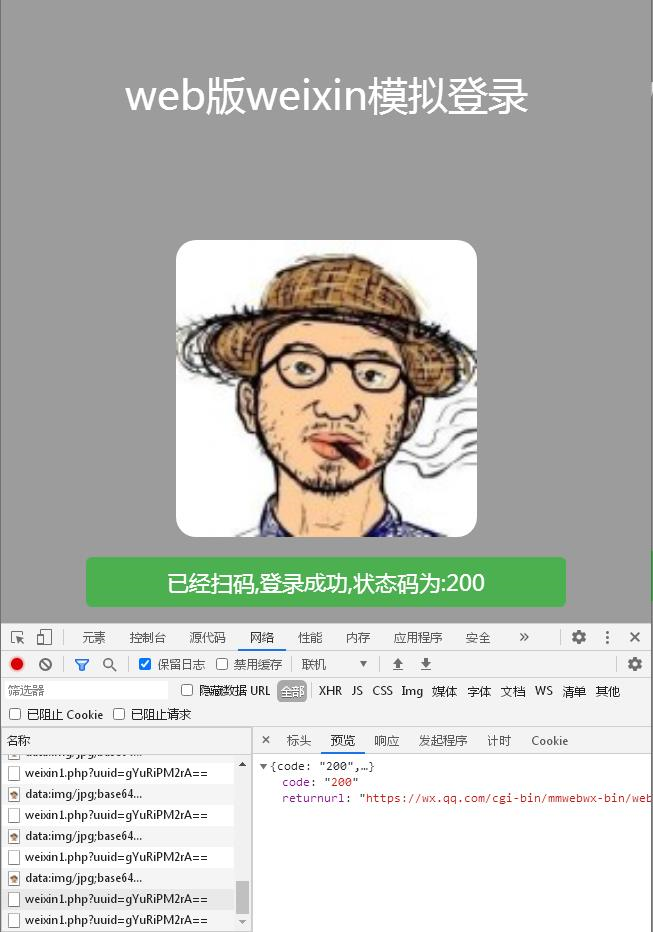Check the 已阻止 Cookie checkbox
The image size is (653, 932).
click(x=15, y=714)
